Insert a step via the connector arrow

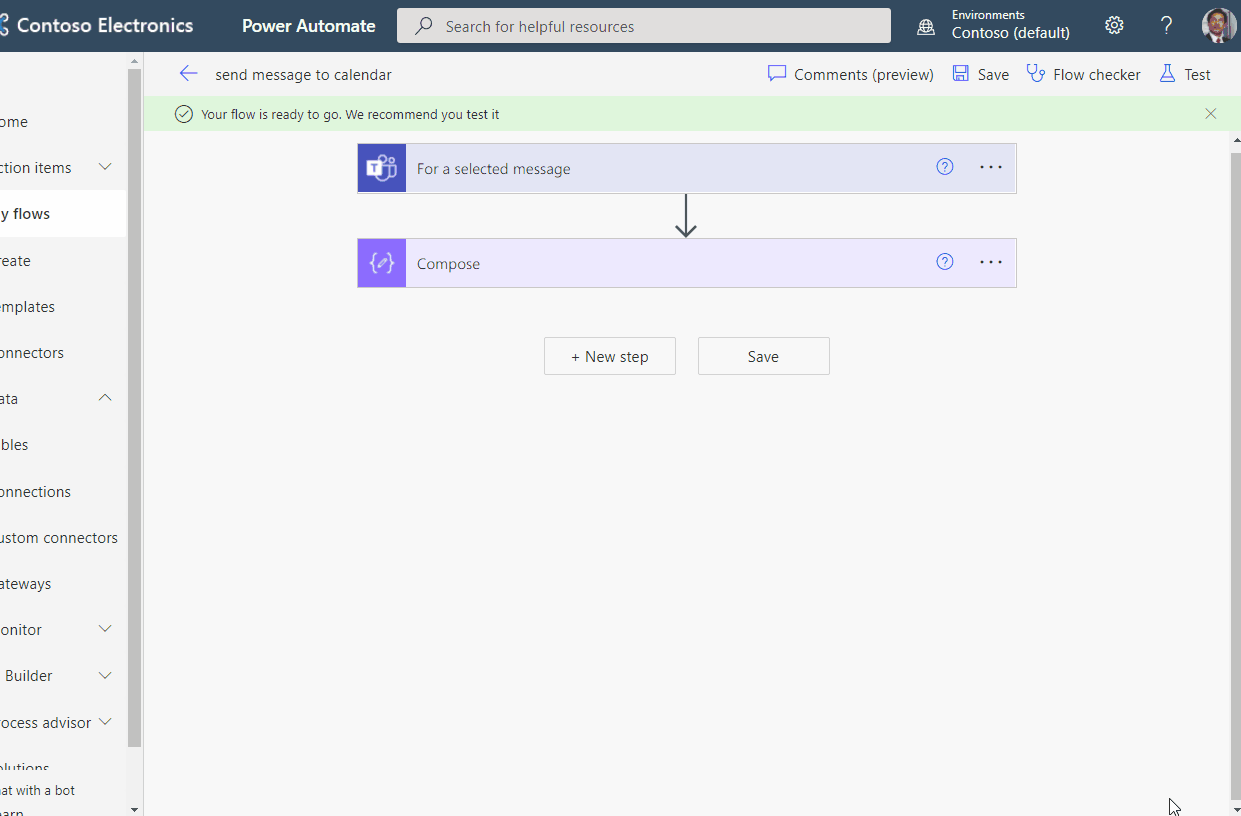[686, 216]
